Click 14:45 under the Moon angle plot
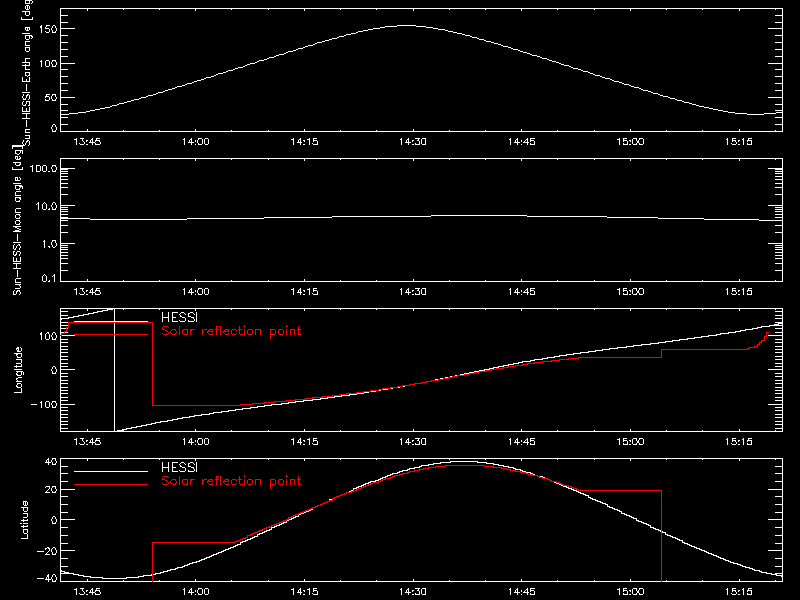The height and width of the screenshot is (600, 800). pyautogui.click(x=521, y=292)
